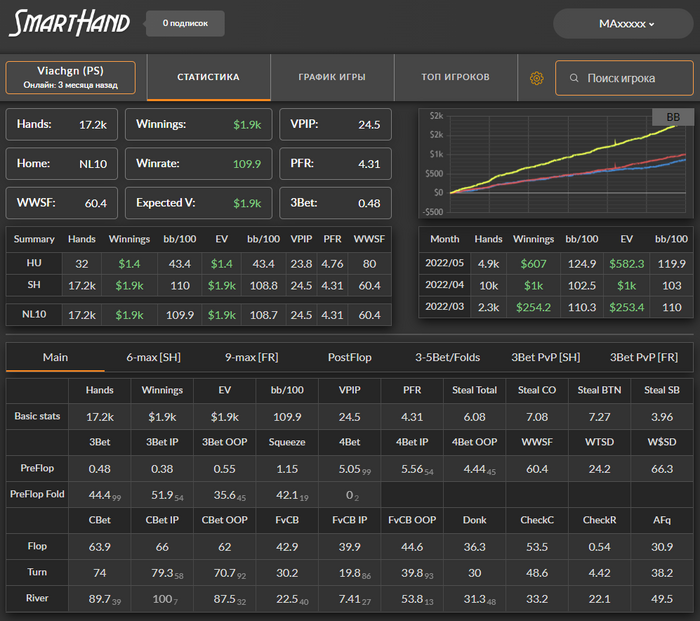Click the Home NL10 summary box
The width and height of the screenshot is (700, 621).
tap(62, 163)
